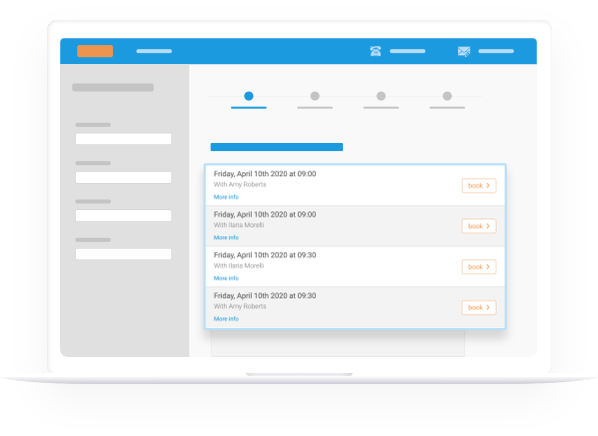Viewport: 598px width, 436px height.
Task: Click the third sidebar input field
Action: [123, 216]
